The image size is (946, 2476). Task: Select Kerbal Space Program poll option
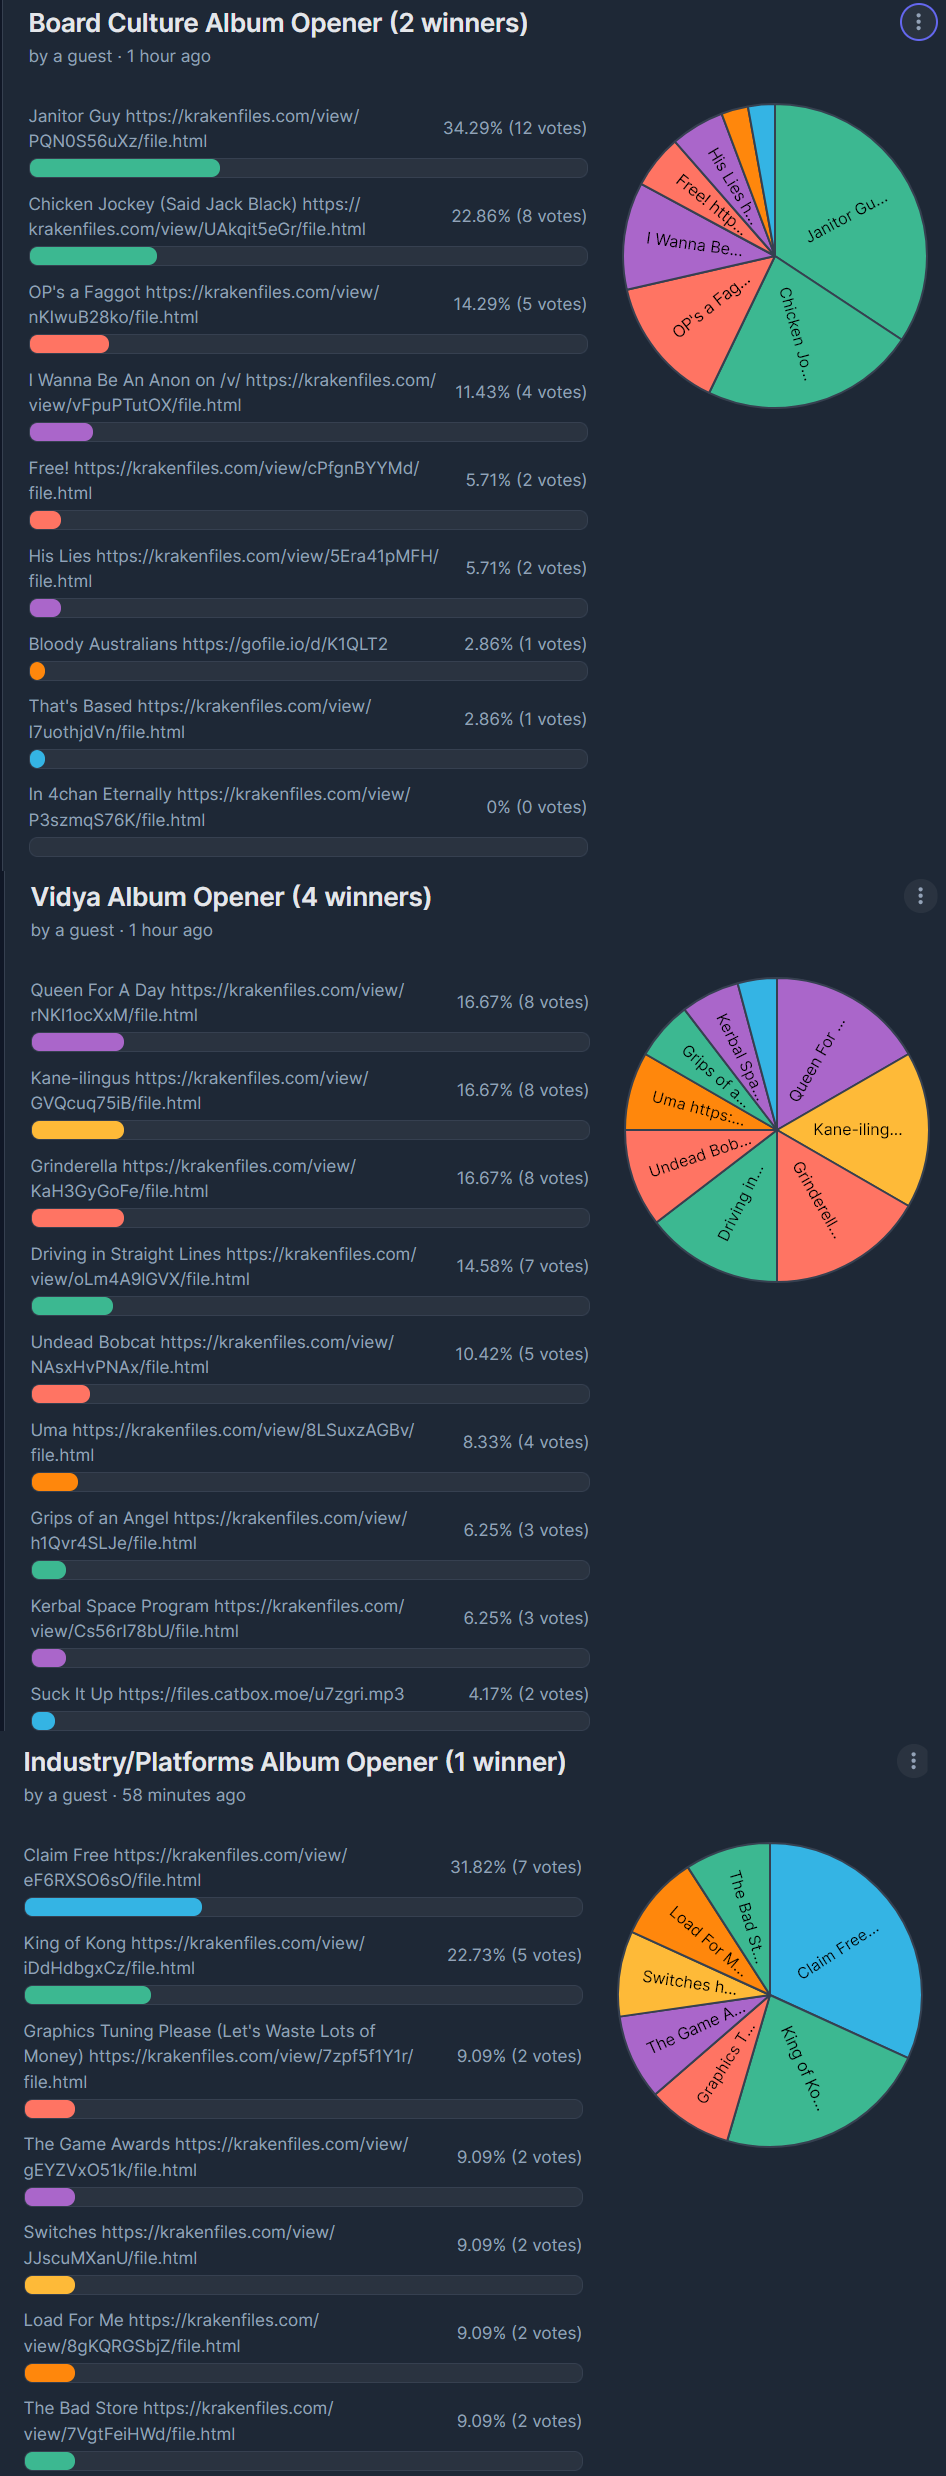218,1618
